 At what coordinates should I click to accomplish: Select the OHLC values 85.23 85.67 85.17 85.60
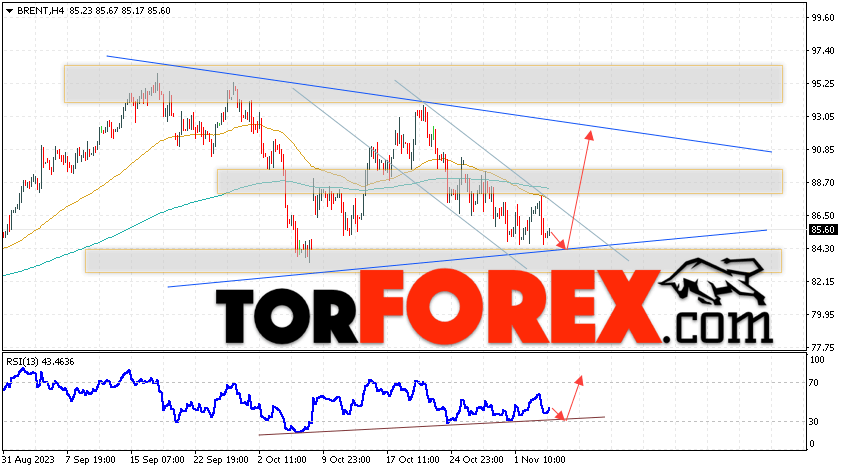pos(120,11)
